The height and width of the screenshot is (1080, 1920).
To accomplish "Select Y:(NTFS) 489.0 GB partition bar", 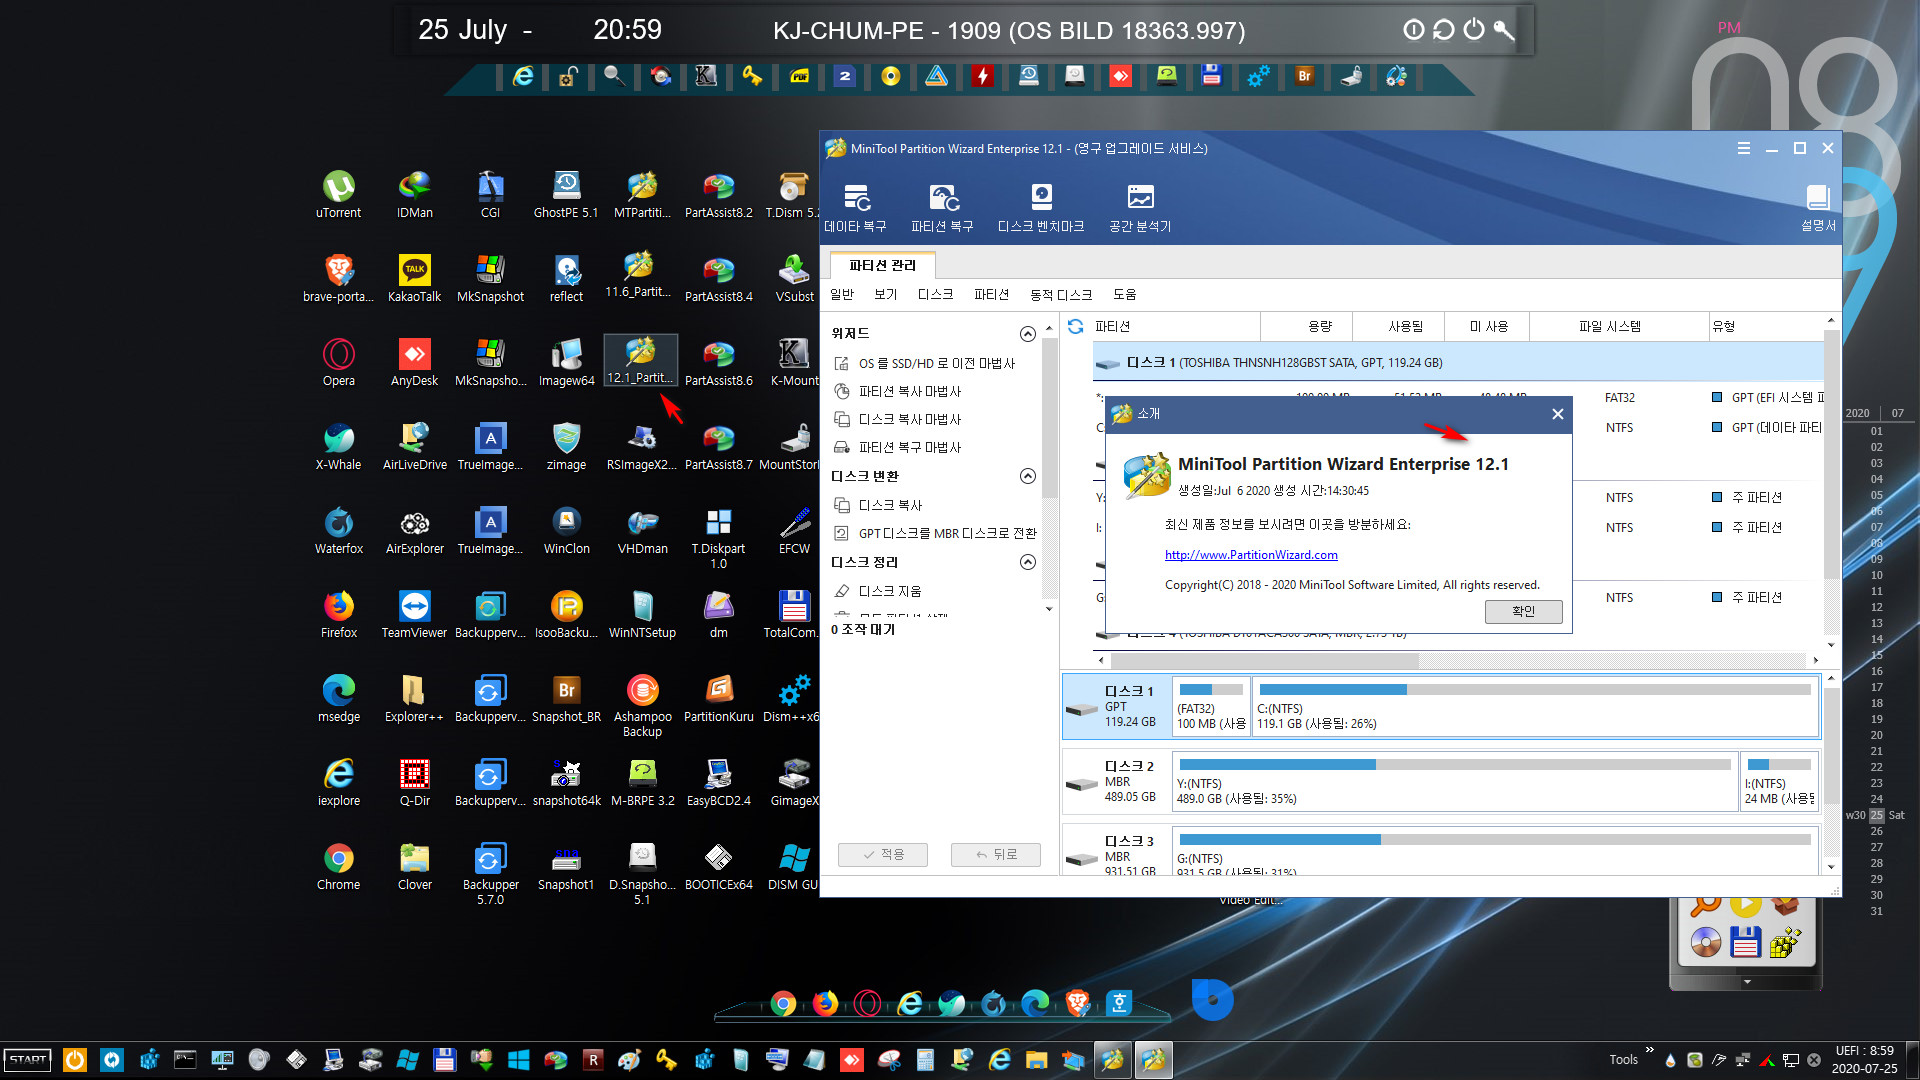I will pyautogui.click(x=1455, y=781).
